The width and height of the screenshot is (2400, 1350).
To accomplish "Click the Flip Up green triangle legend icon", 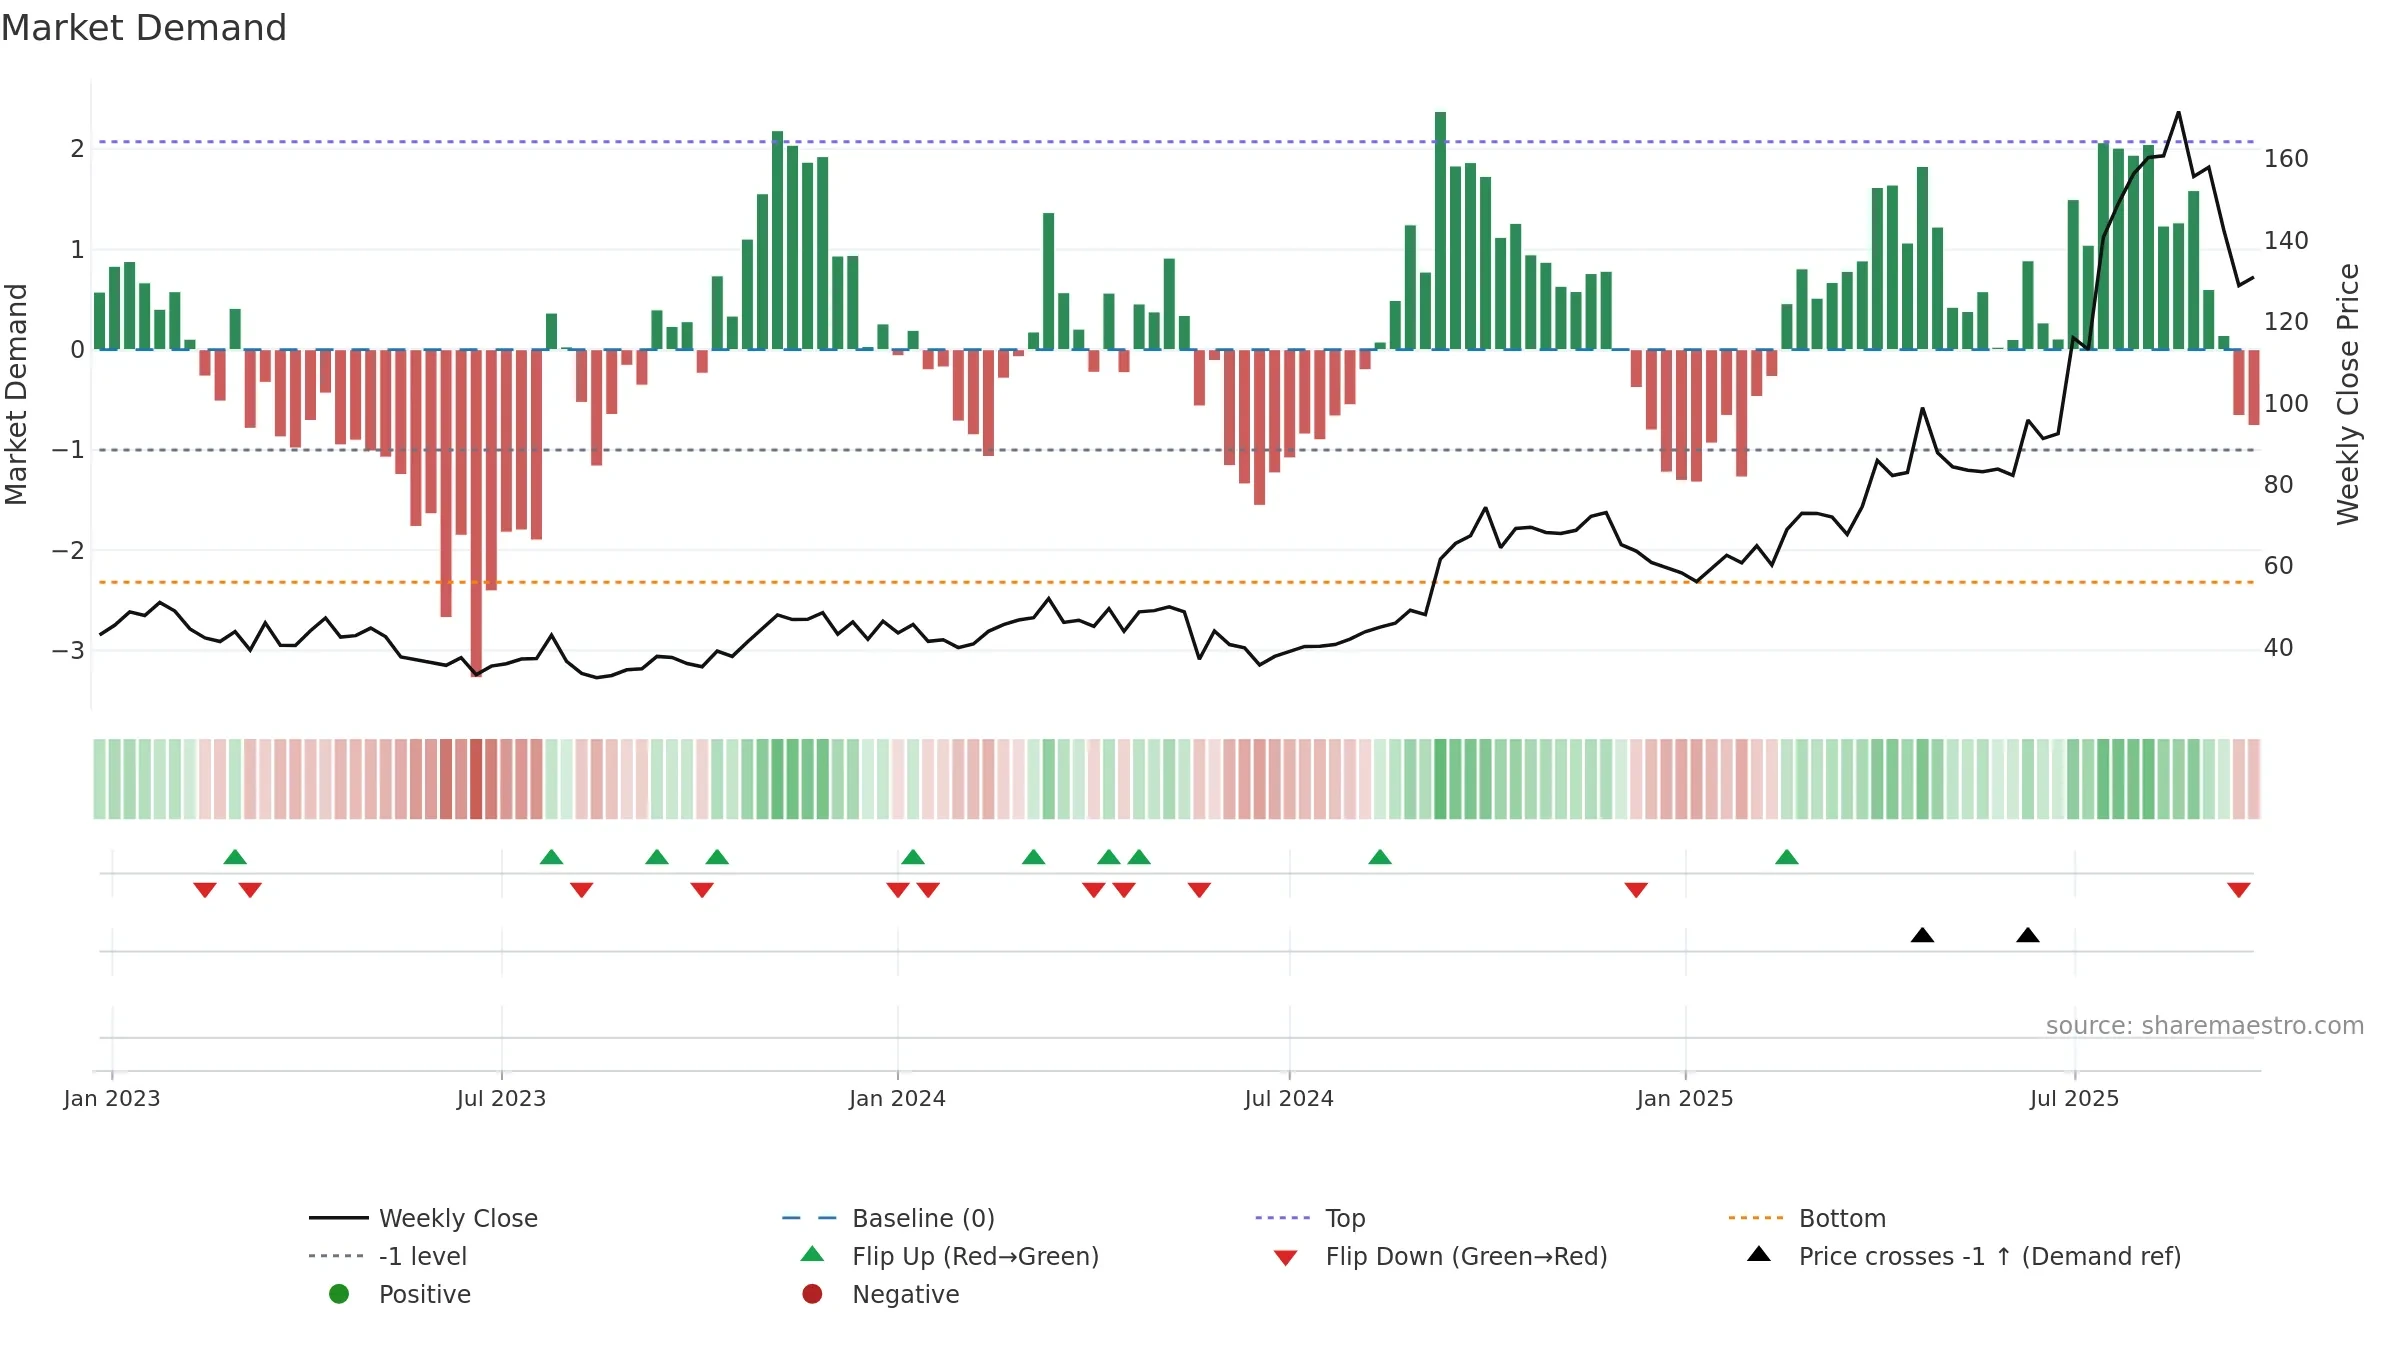I will 812,1254.
